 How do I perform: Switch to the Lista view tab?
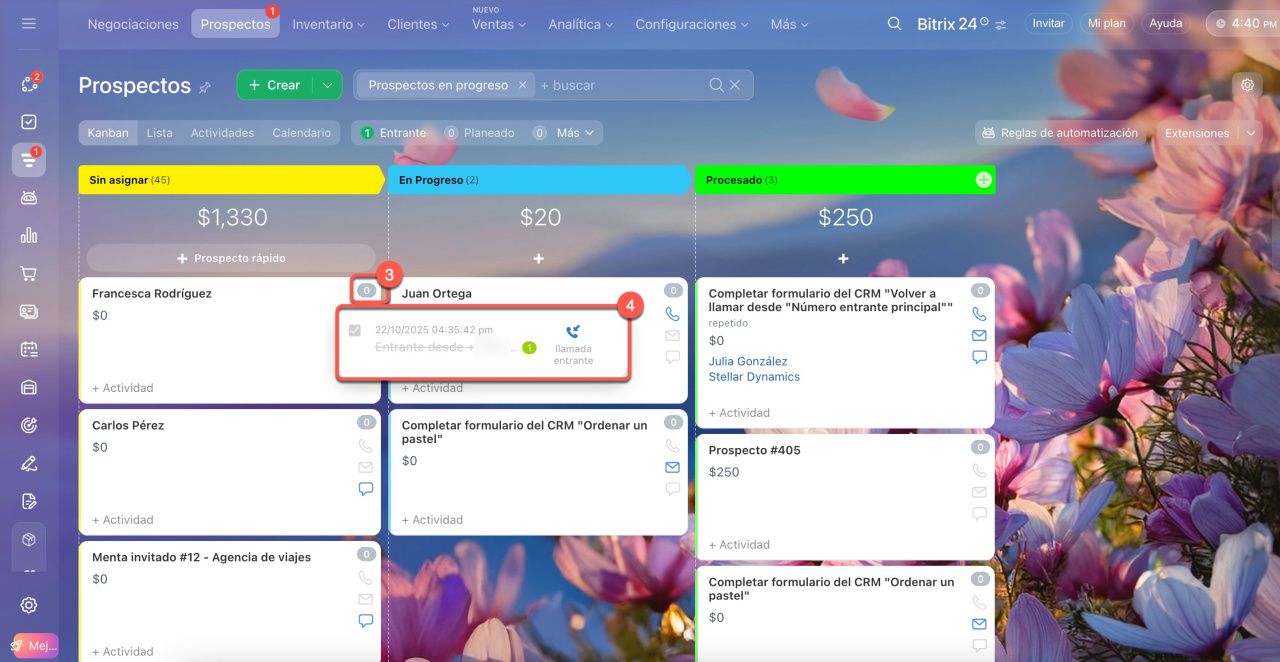click(x=159, y=133)
